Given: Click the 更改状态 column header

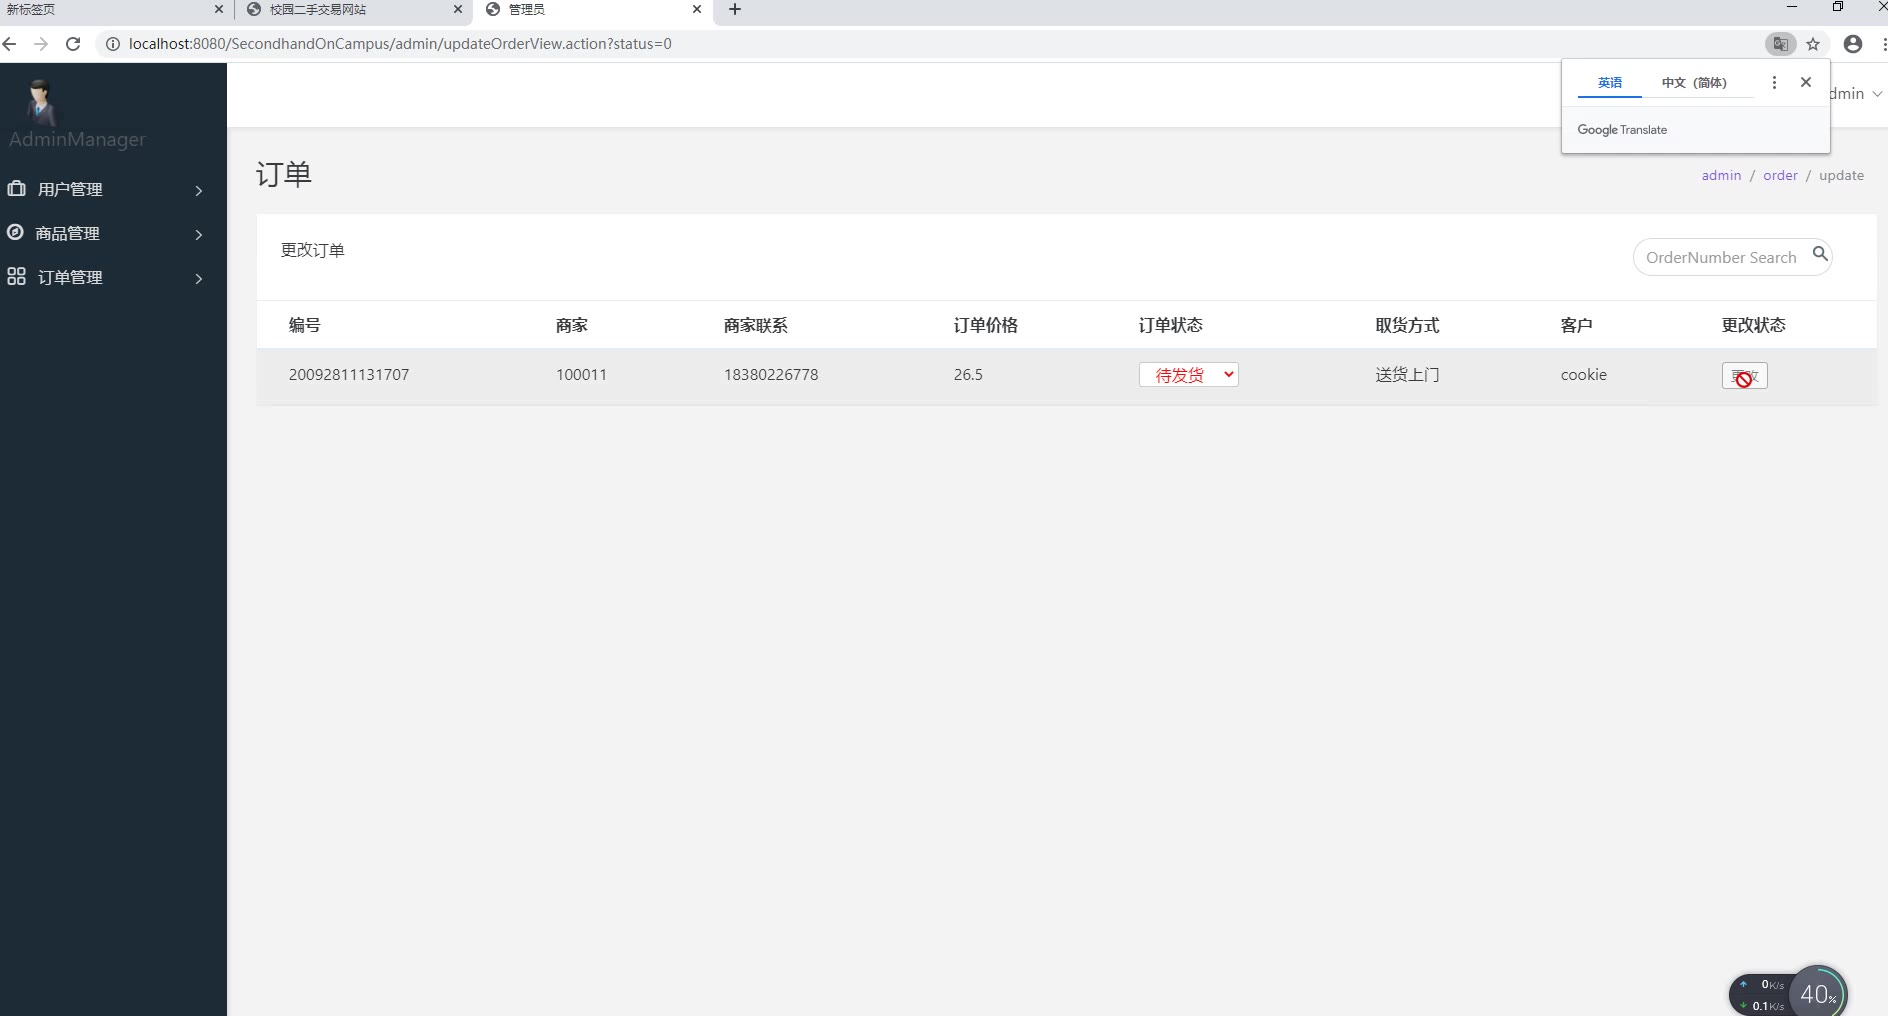Looking at the screenshot, I should [x=1754, y=325].
